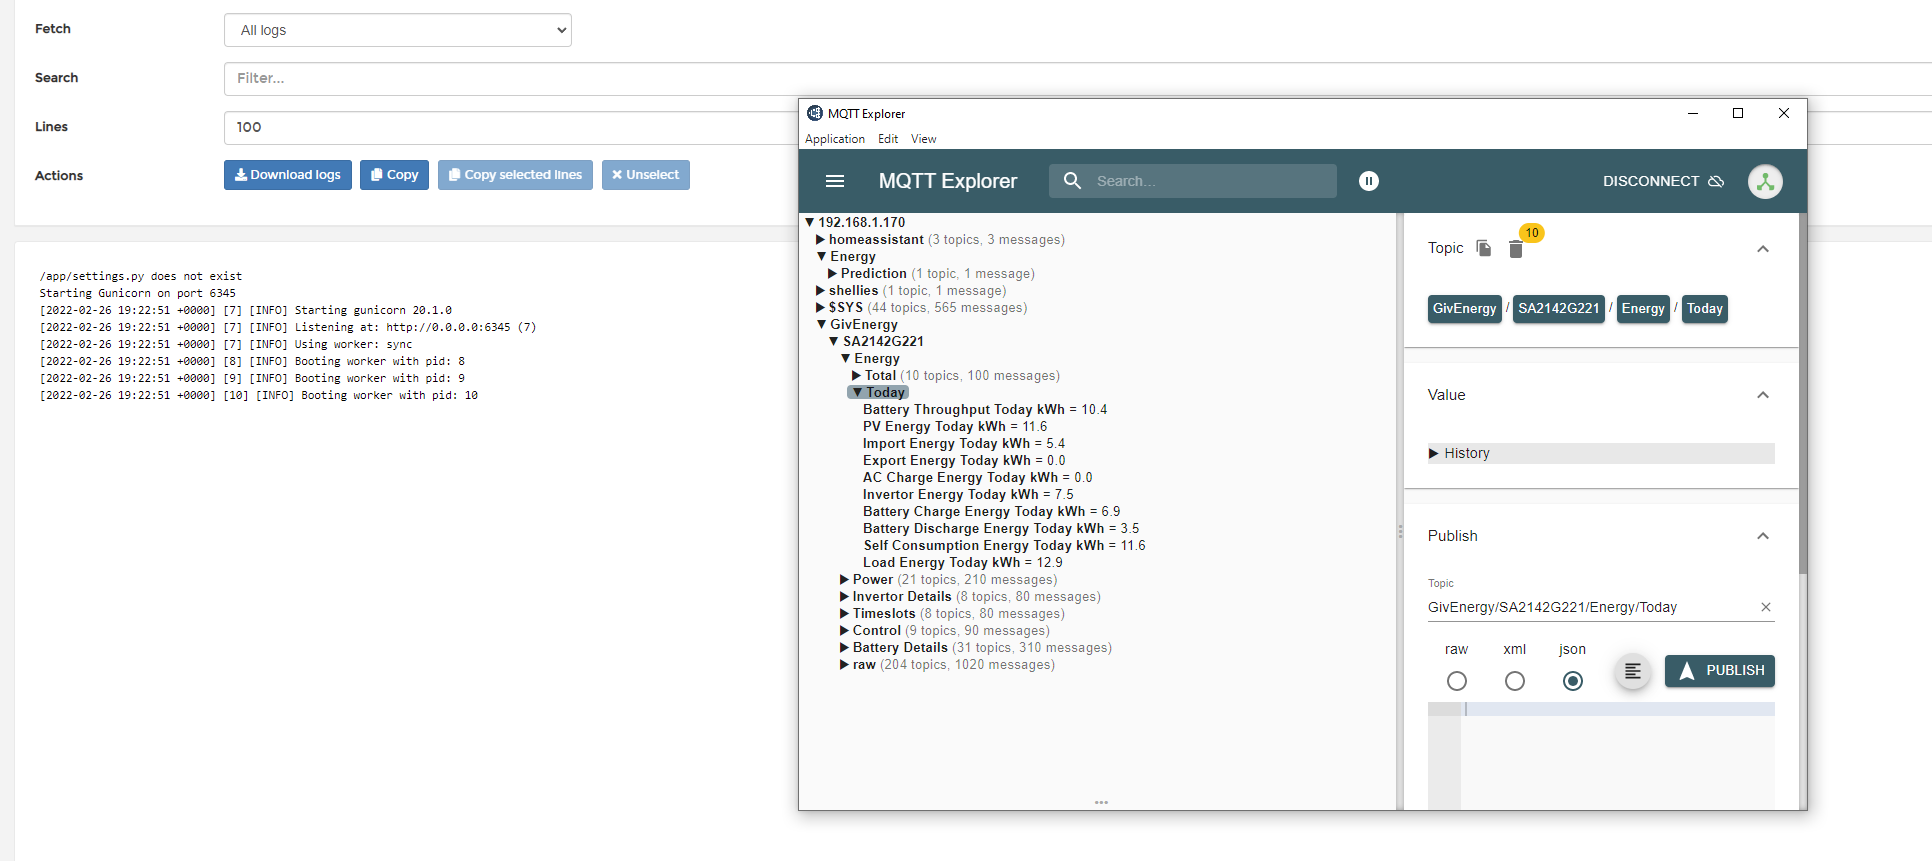Expand the Battery Details topic node
Image resolution: width=1932 pixels, height=861 pixels.
tap(845, 648)
